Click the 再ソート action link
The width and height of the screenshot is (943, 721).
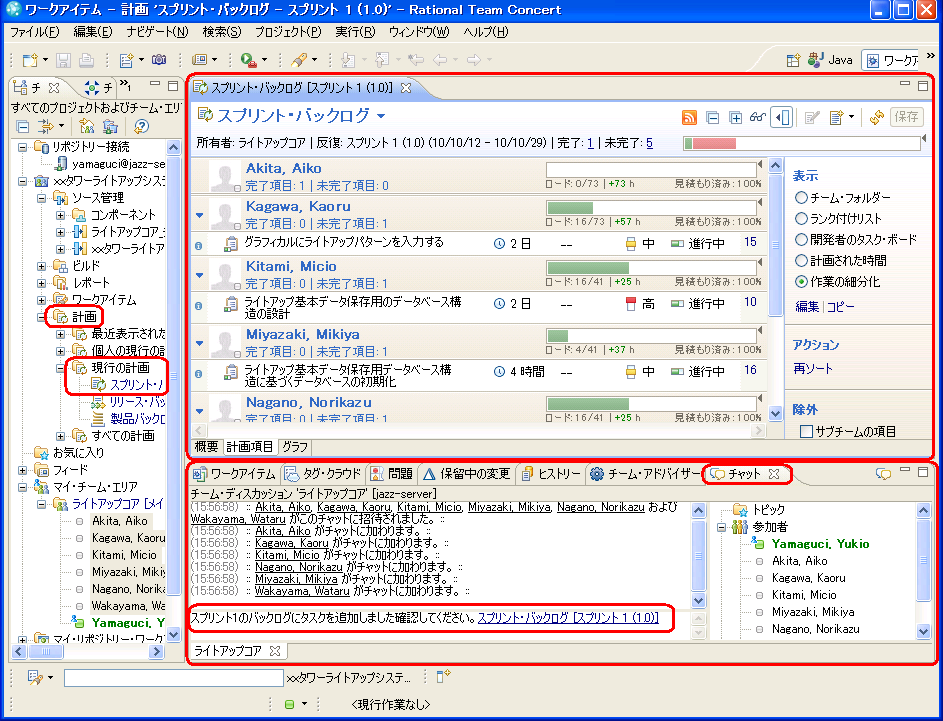pyautogui.click(x=812, y=369)
